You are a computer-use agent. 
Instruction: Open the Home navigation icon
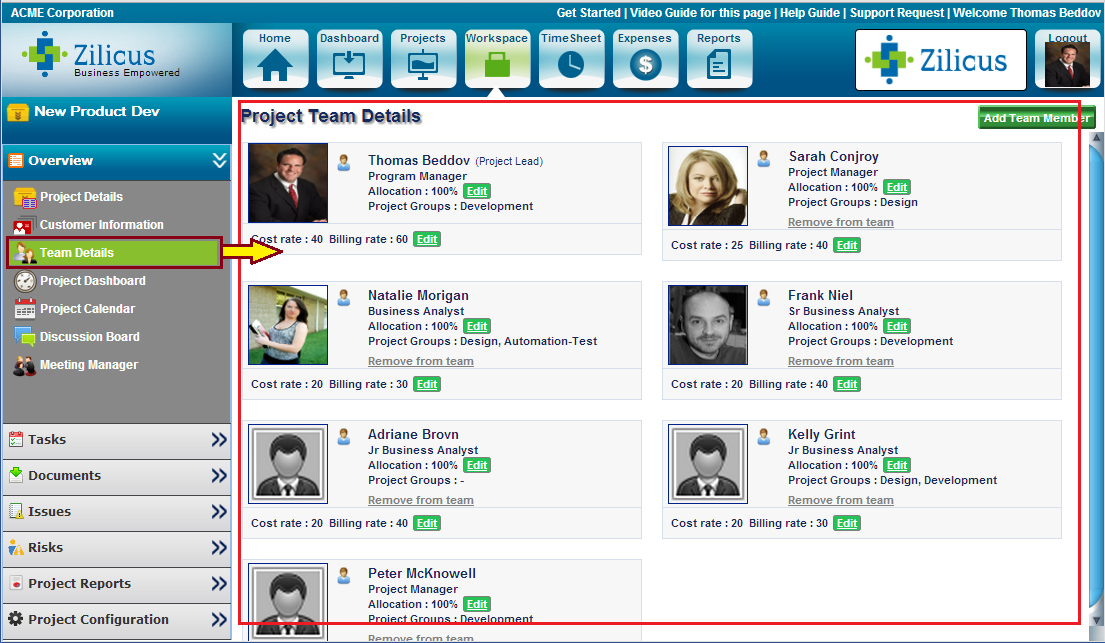coord(275,65)
